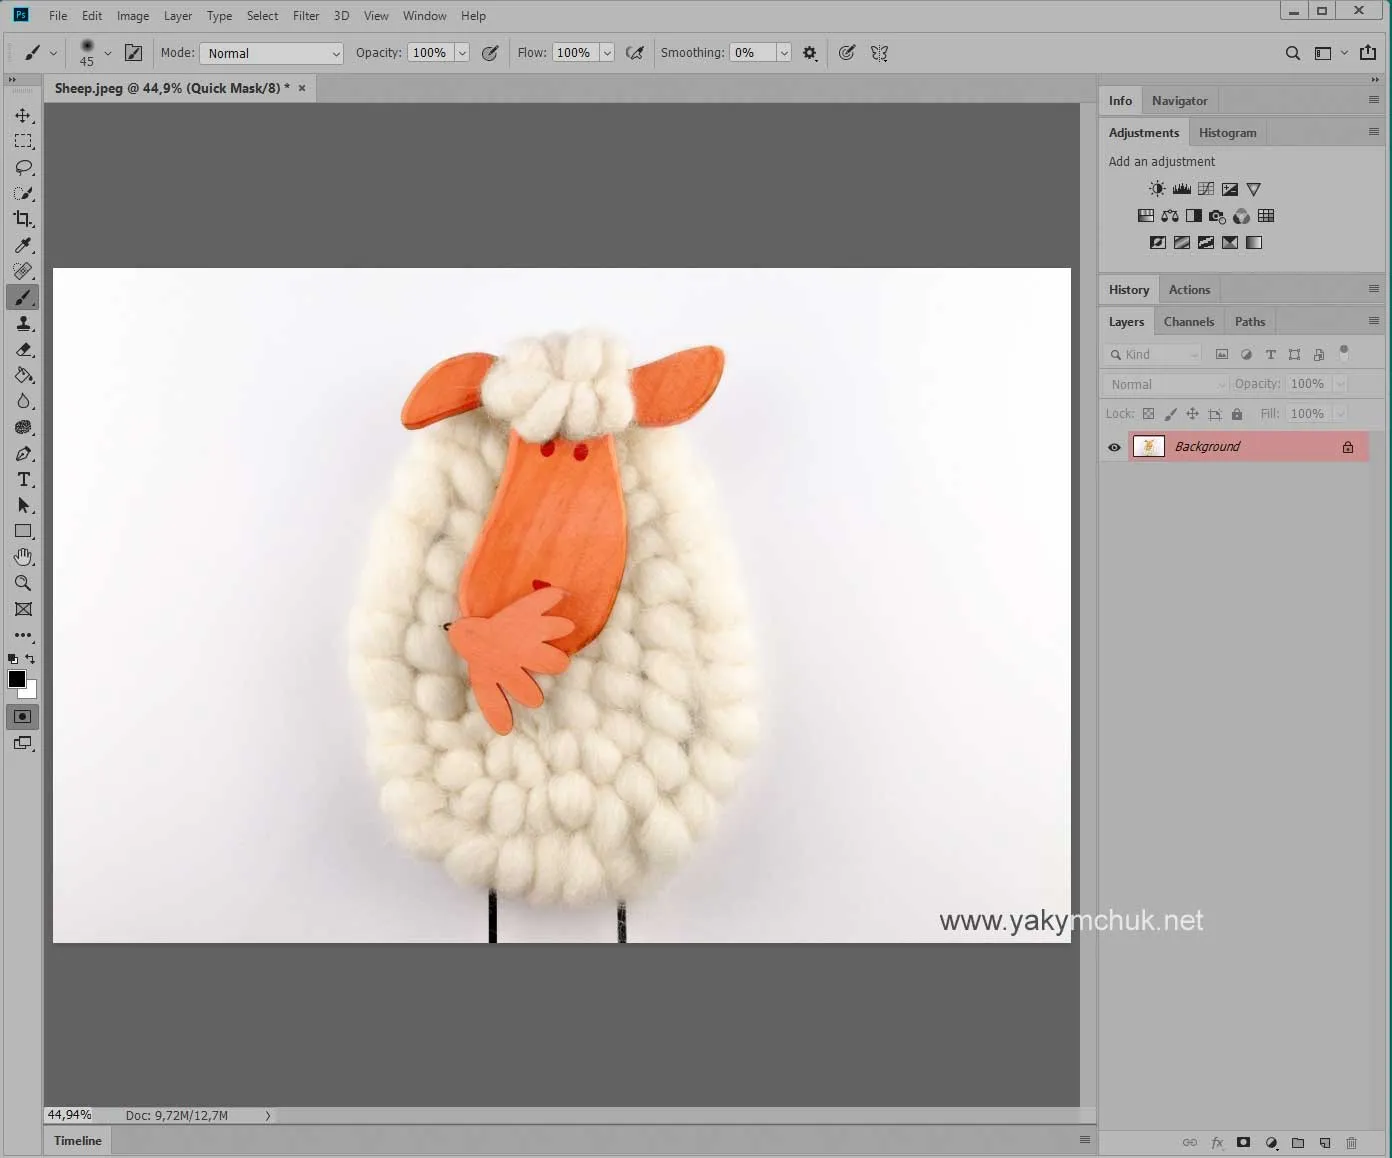Screen dimensions: 1392x1158
Task: Swap foreground and background colors
Action: (30, 659)
